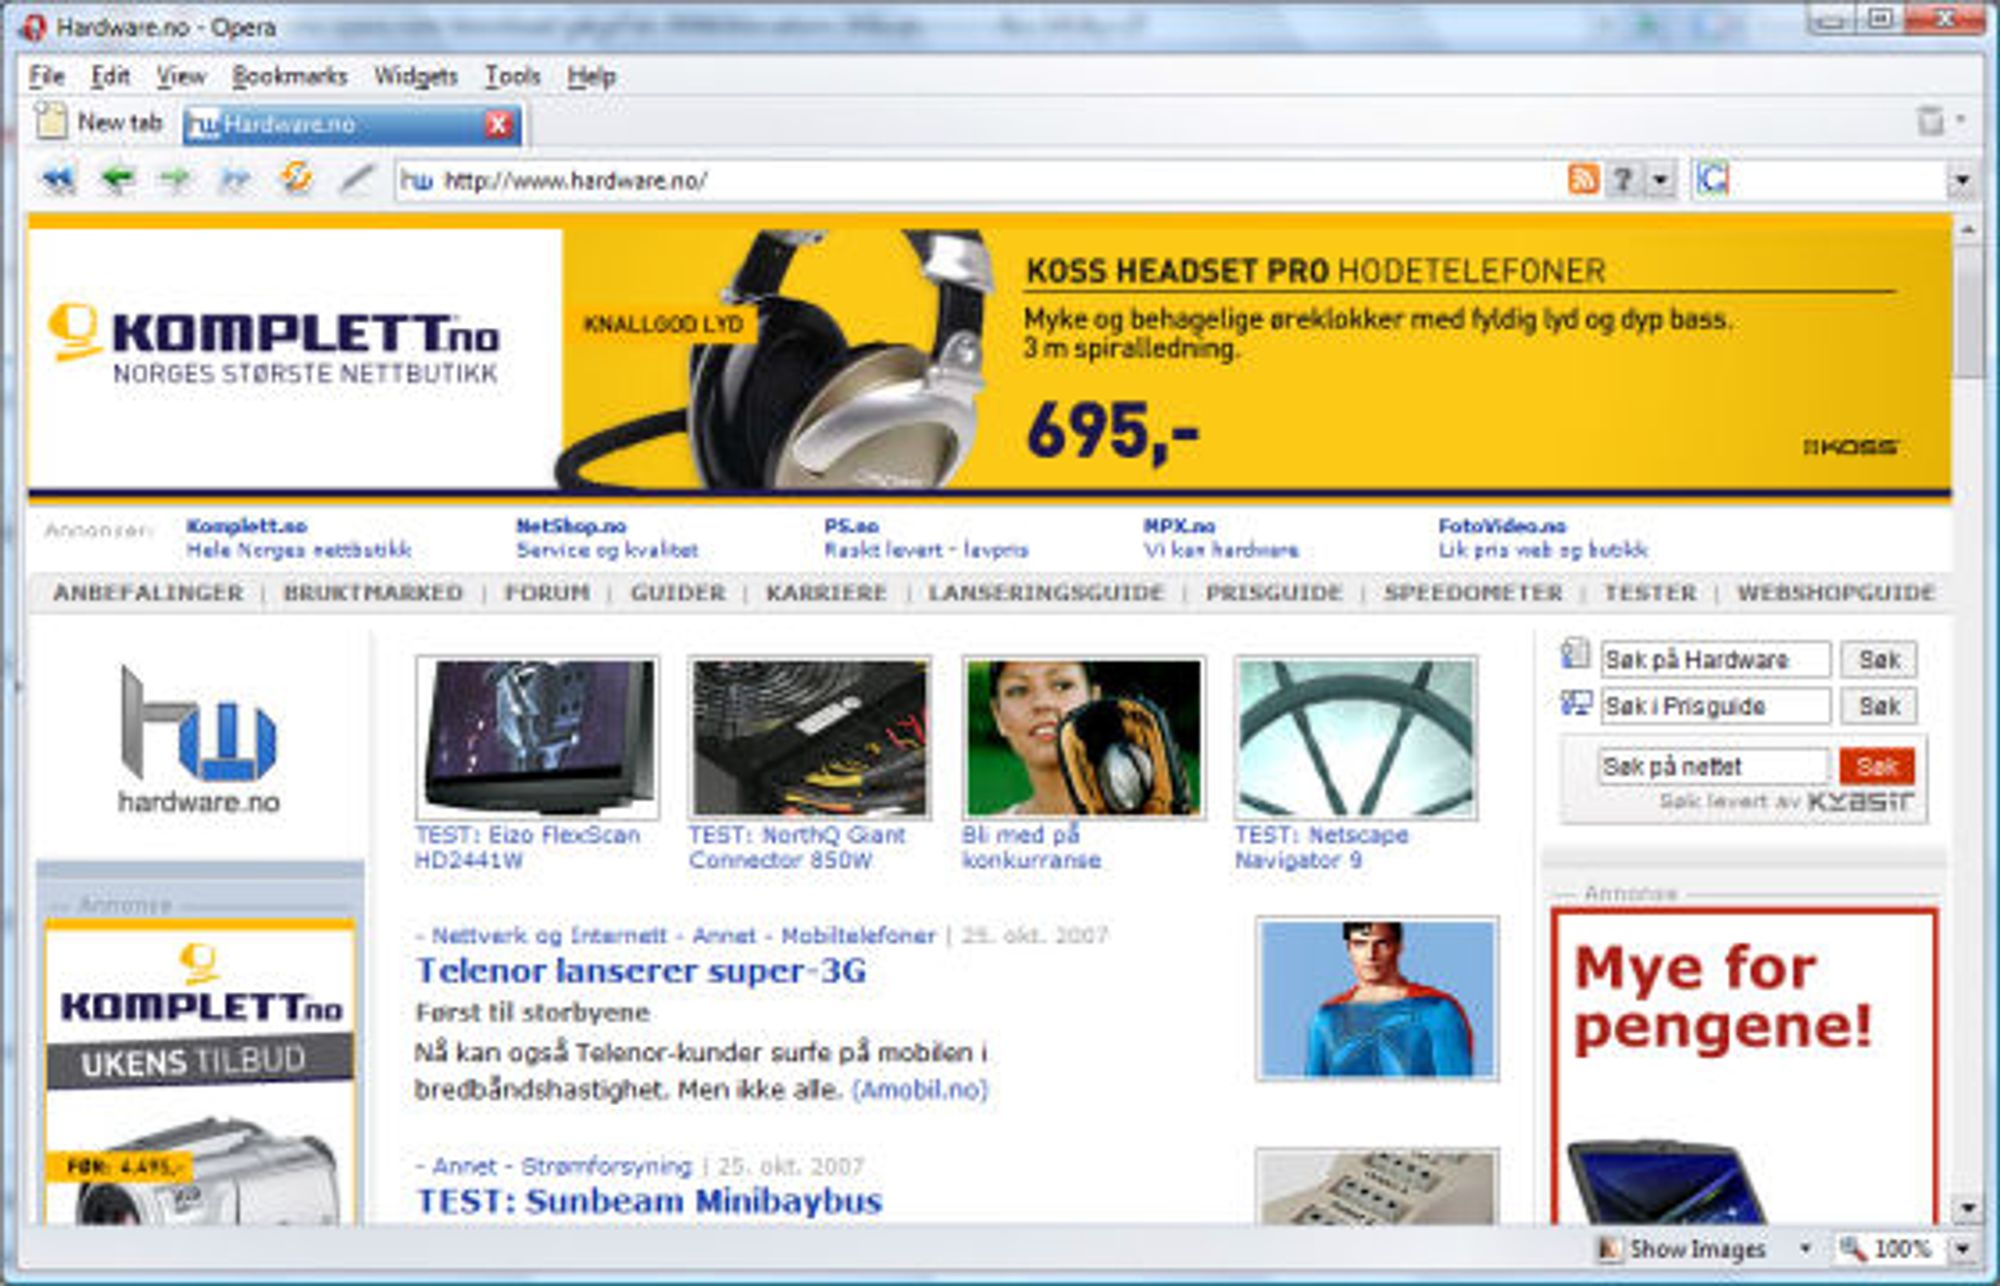Open the Tools menu
This screenshot has width=2000, height=1286.
click(x=512, y=76)
